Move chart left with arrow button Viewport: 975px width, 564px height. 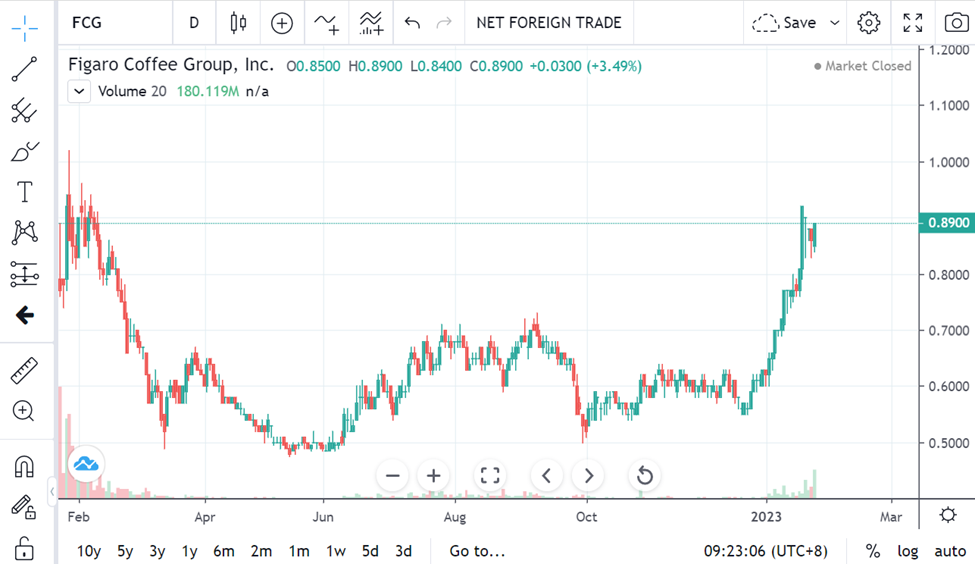(547, 476)
